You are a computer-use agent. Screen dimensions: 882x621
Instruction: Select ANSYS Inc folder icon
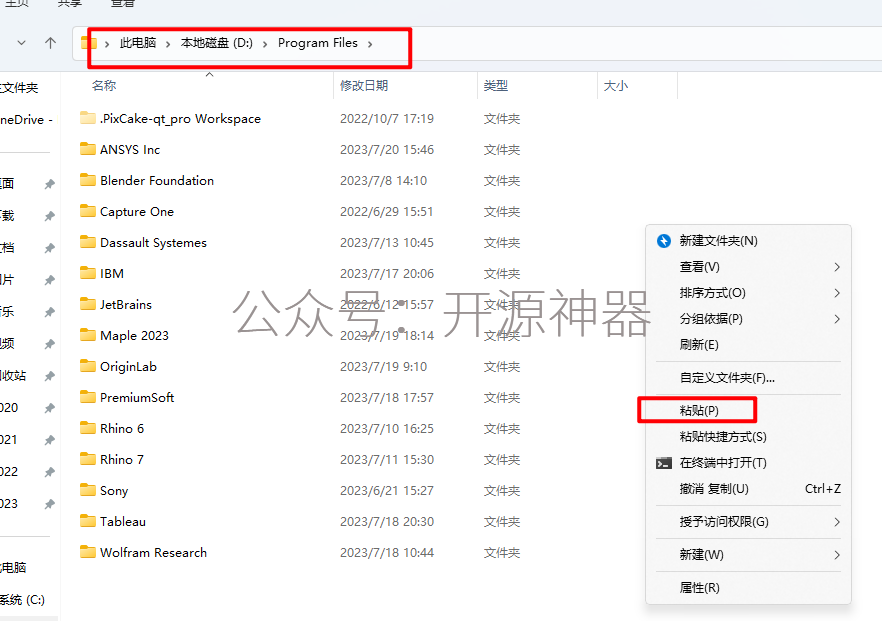pos(88,148)
